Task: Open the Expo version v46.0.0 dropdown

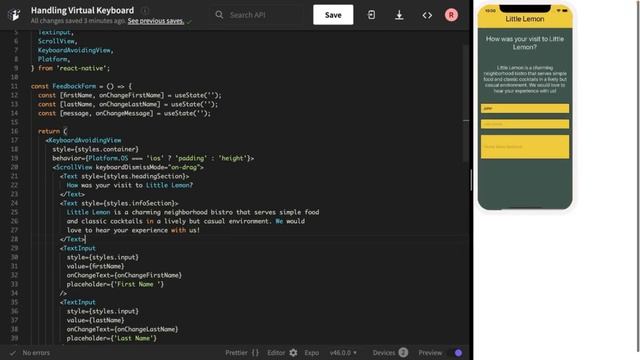Action: point(343,353)
